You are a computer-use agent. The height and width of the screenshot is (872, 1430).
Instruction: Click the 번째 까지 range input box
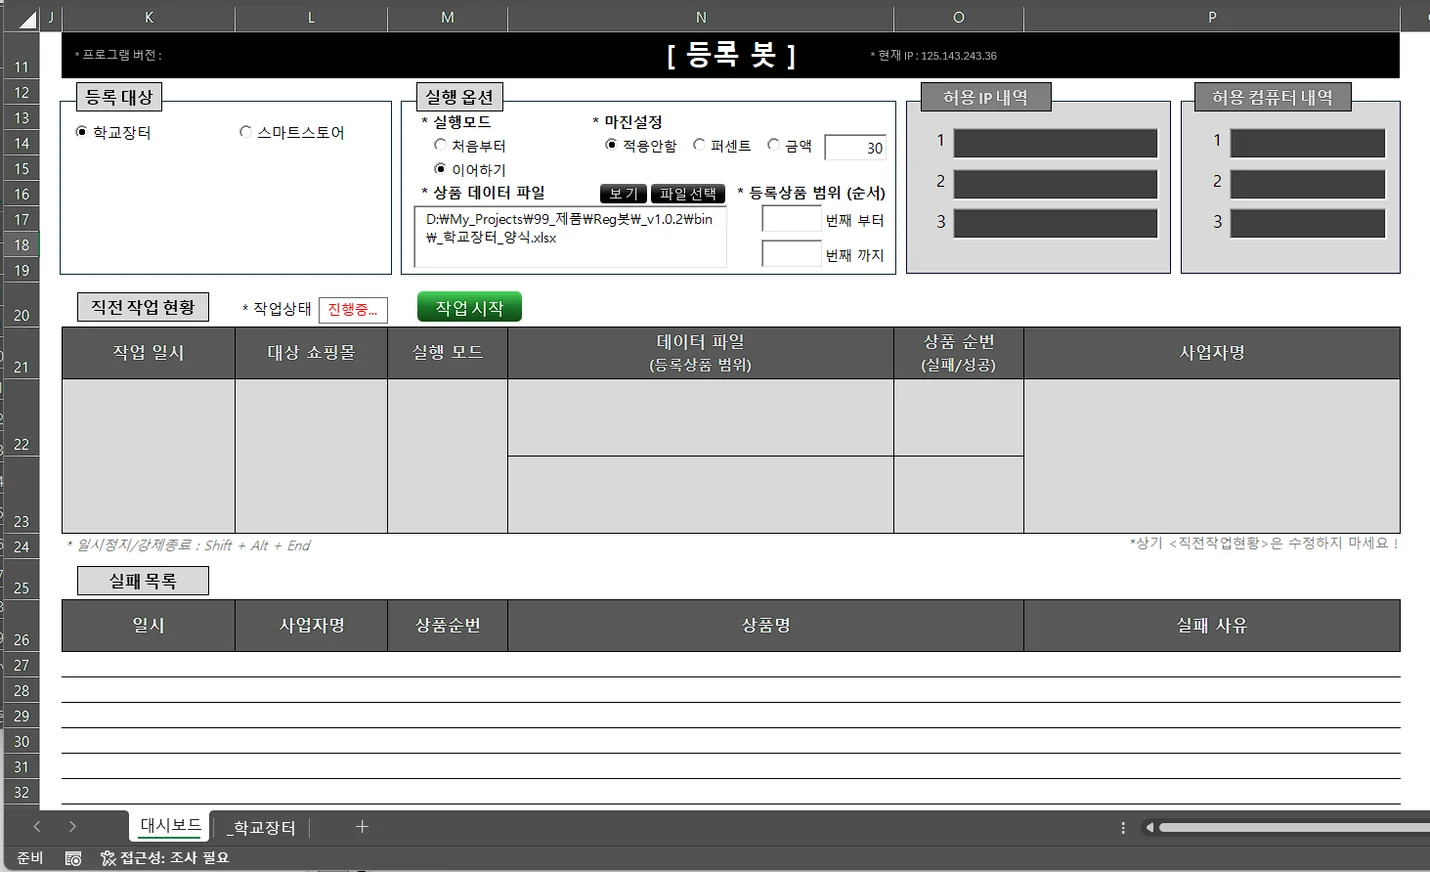[791, 254]
